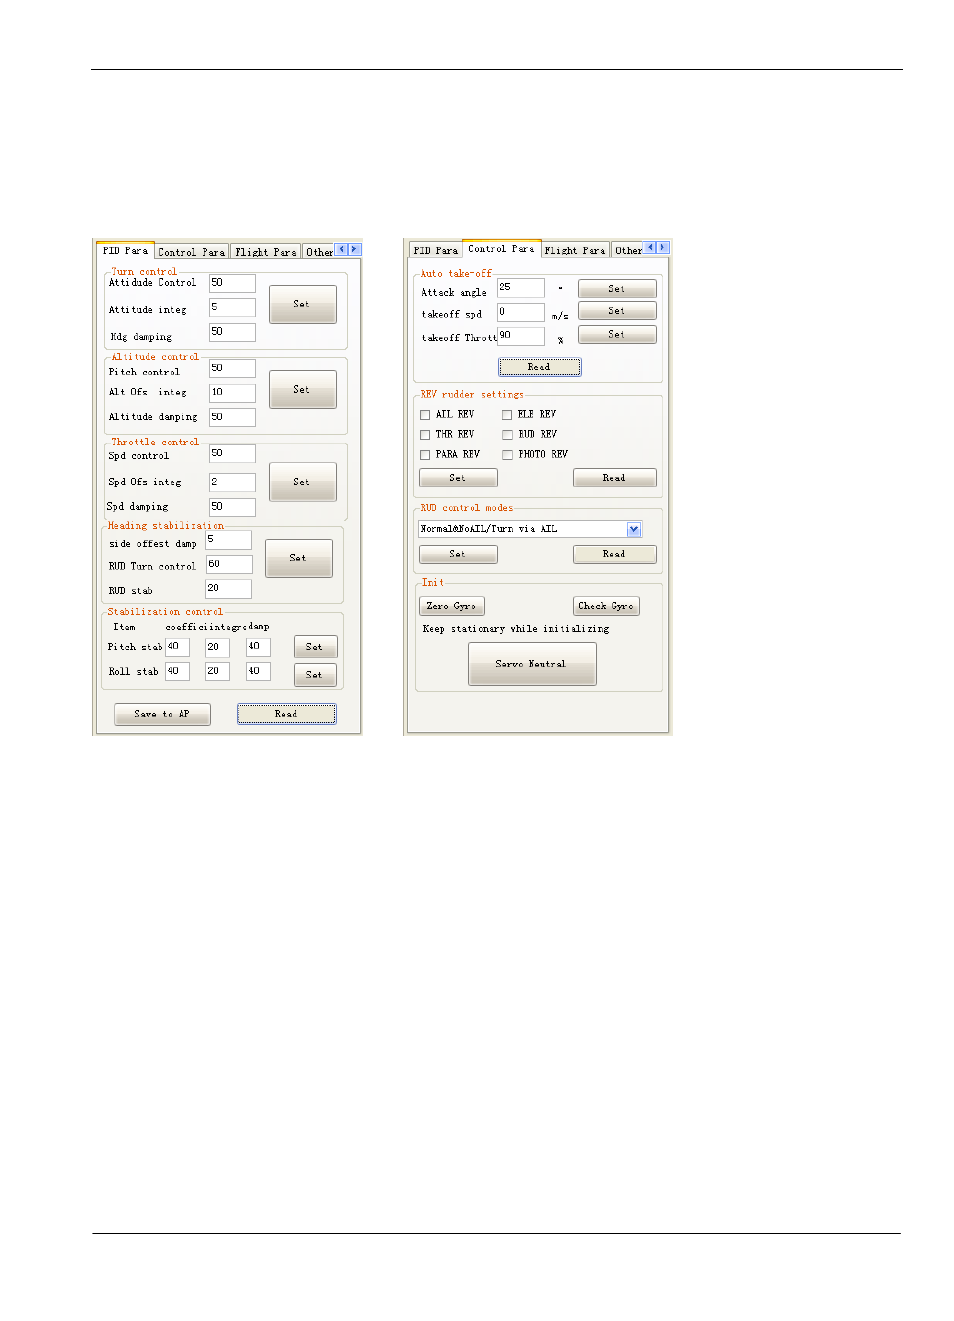The image size is (954, 1321).
Task: Check the PARA REV option
Action: [425, 455]
